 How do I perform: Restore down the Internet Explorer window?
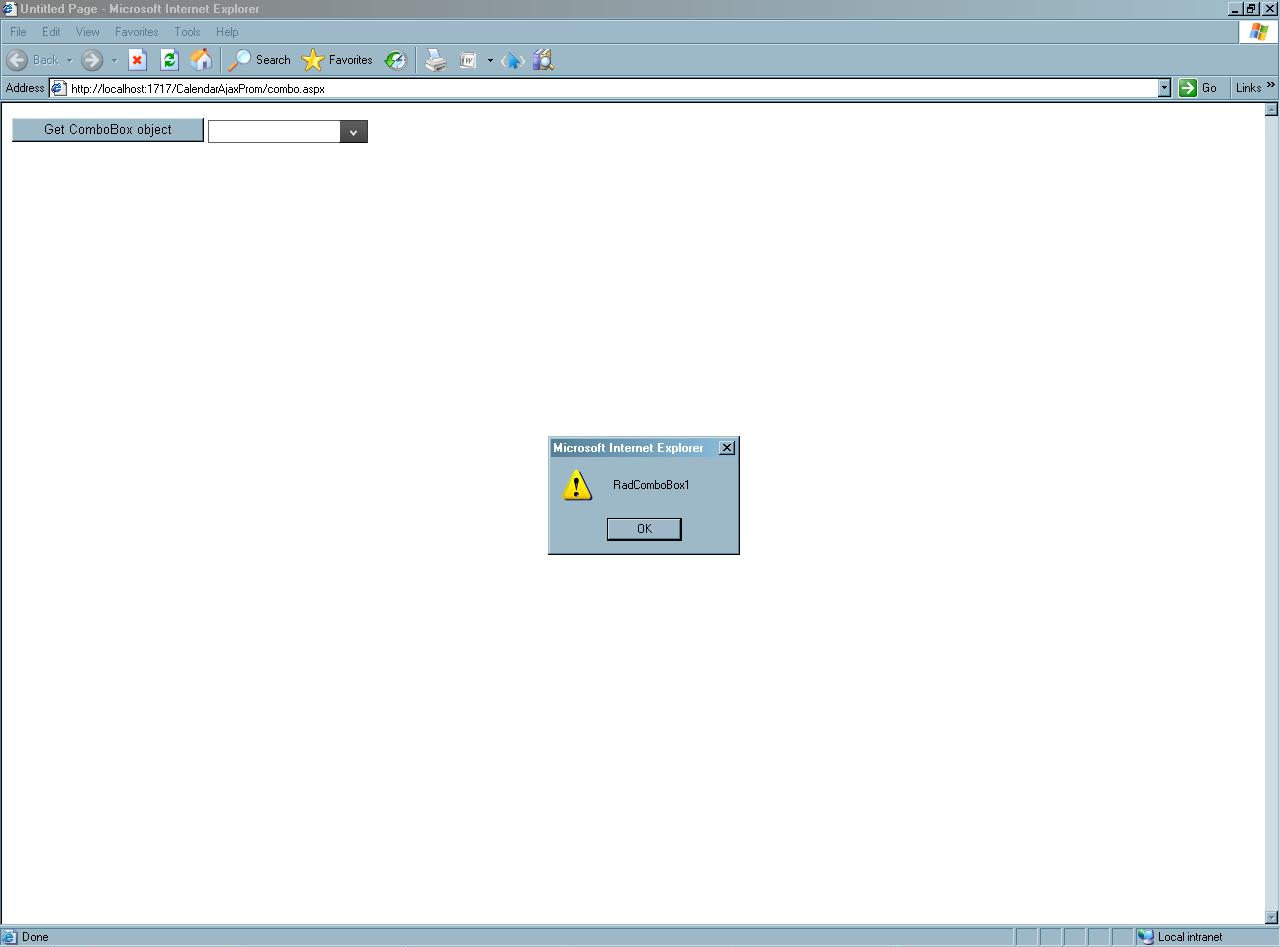[x=1252, y=9]
